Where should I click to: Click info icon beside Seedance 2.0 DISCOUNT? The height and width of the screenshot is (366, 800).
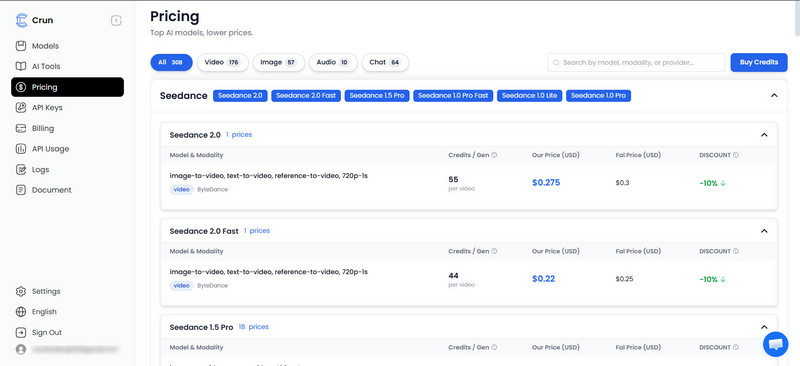pos(735,155)
